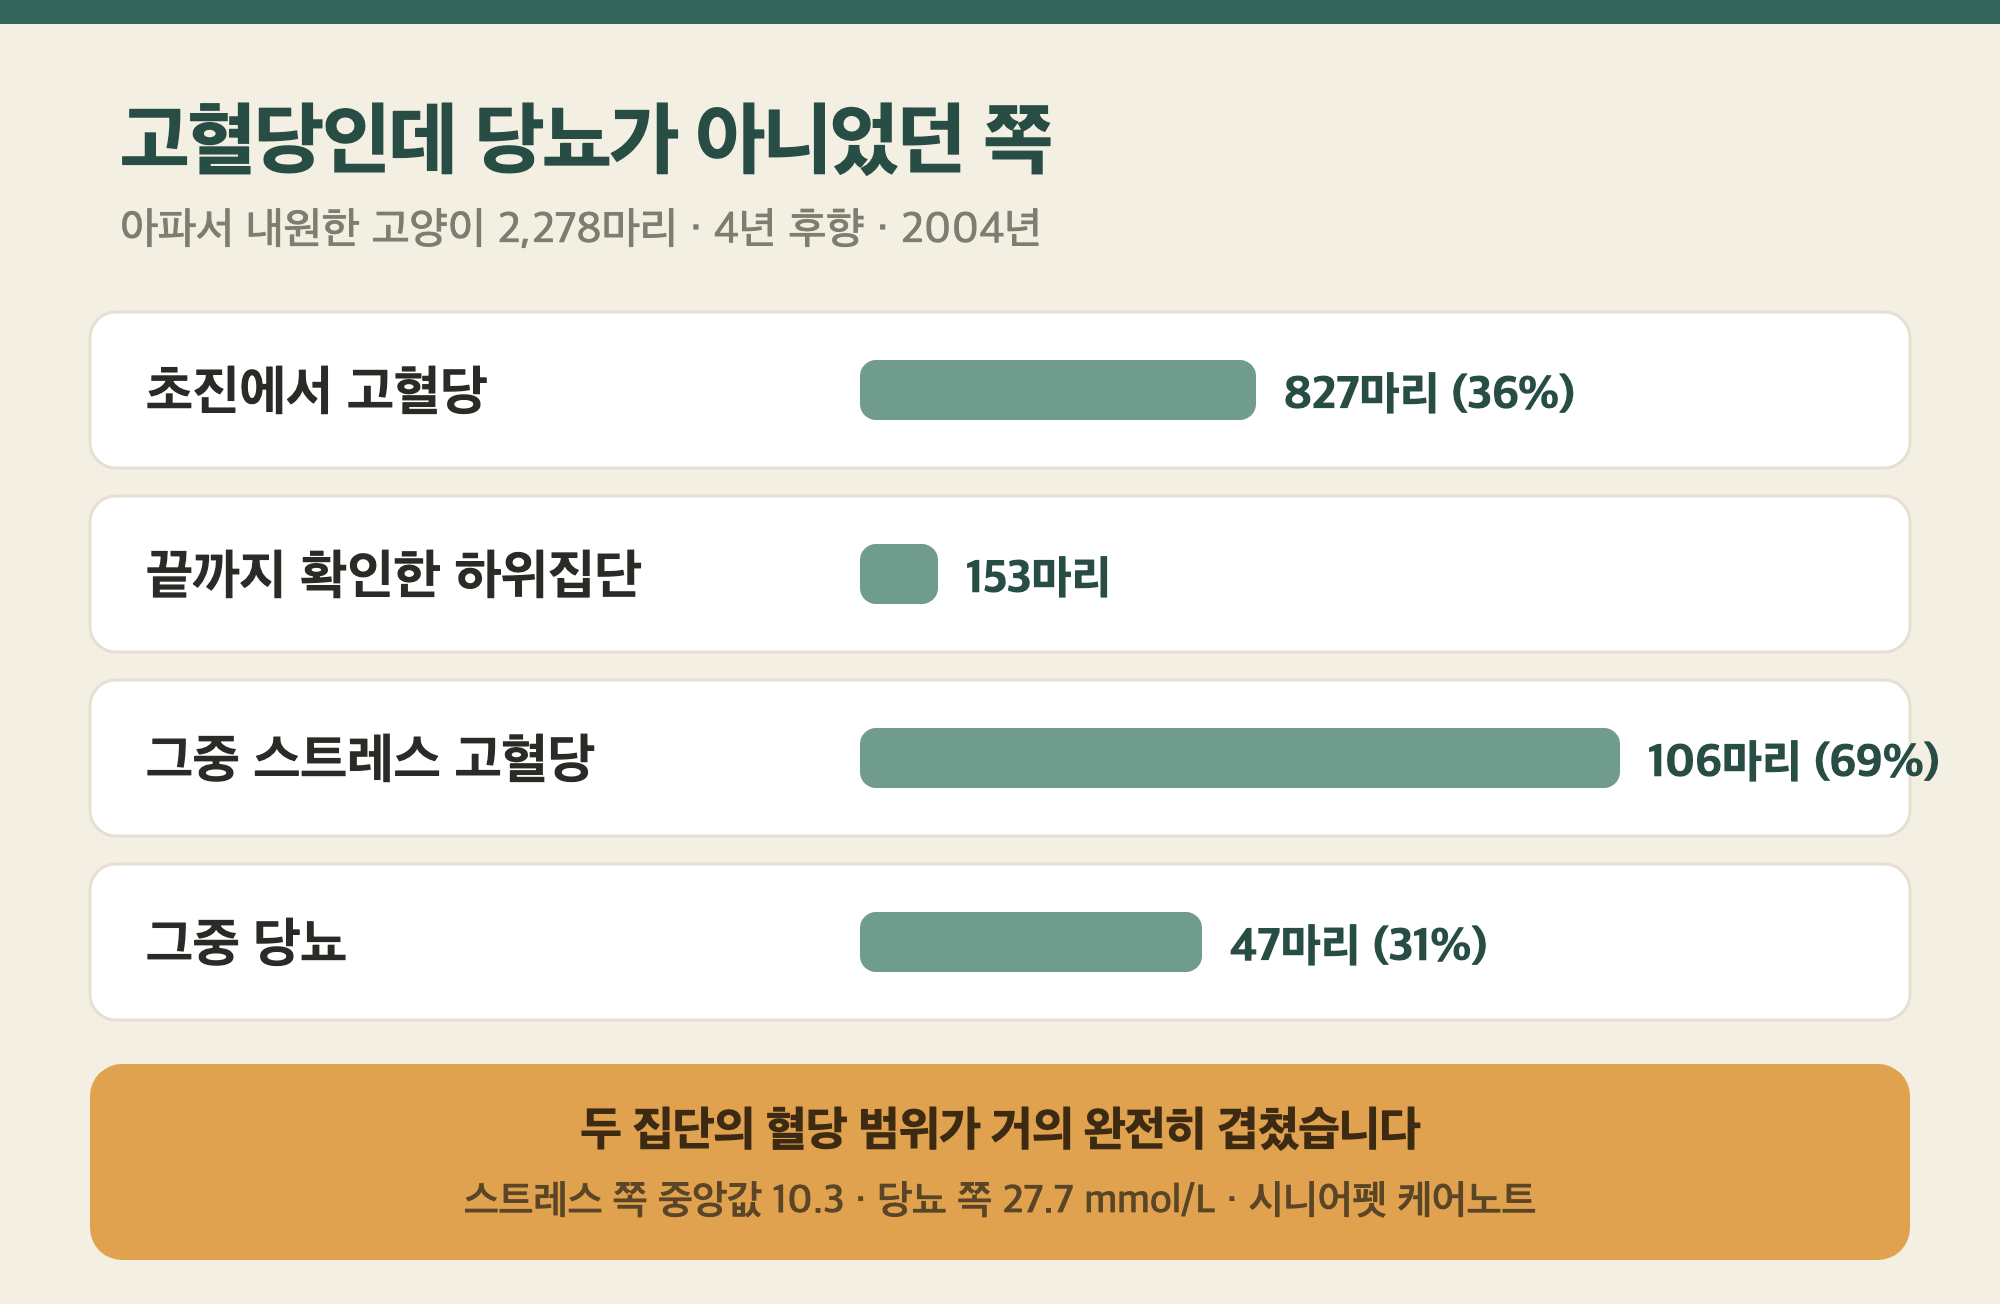Click the 153마리 value text
2000x1304 pixels.
pyautogui.click(x=1037, y=576)
